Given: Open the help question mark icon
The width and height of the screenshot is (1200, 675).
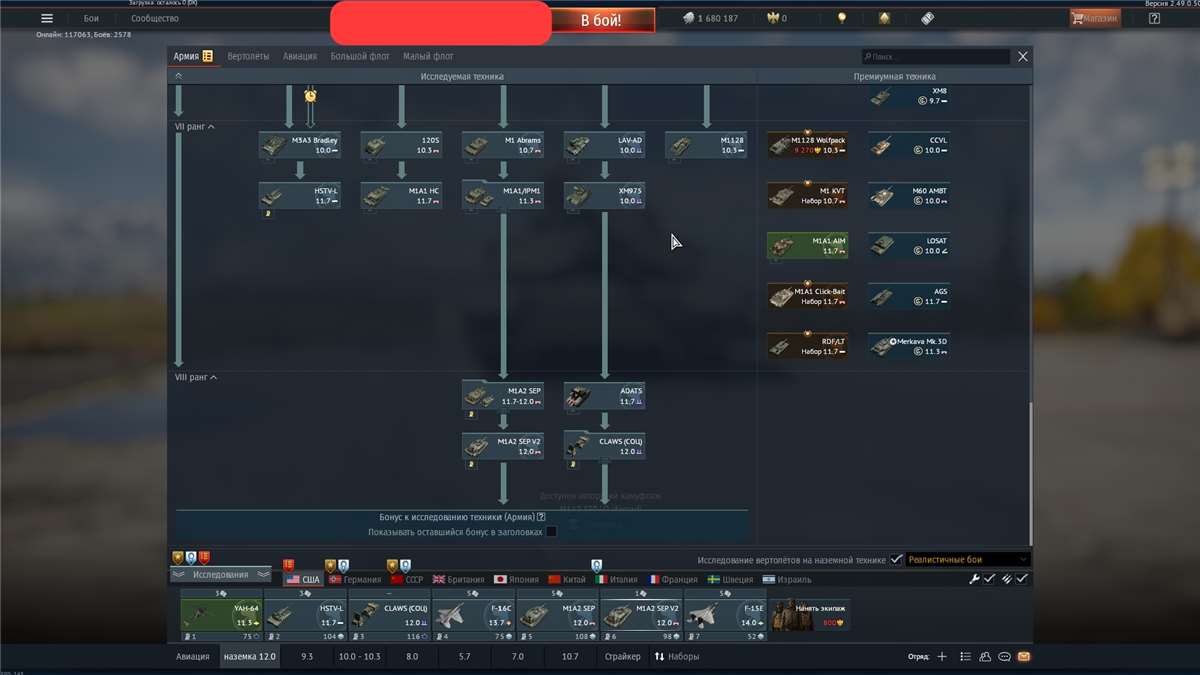Looking at the screenshot, I should (1155, 18).
